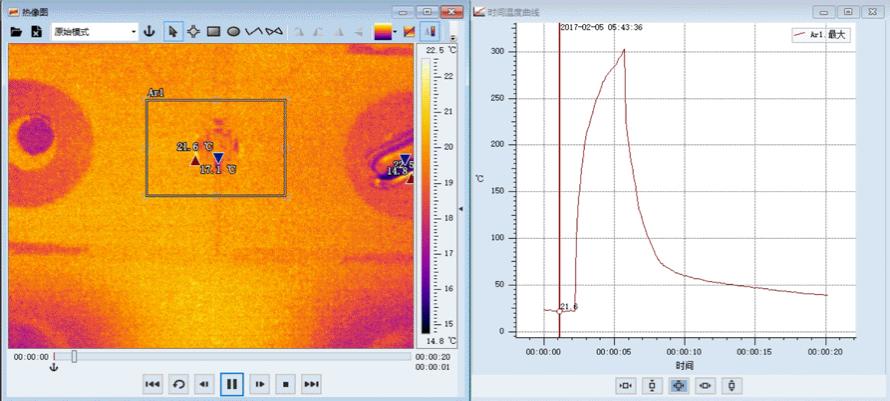
Task: Click the close-file document icon
Action: click(36, 32)
